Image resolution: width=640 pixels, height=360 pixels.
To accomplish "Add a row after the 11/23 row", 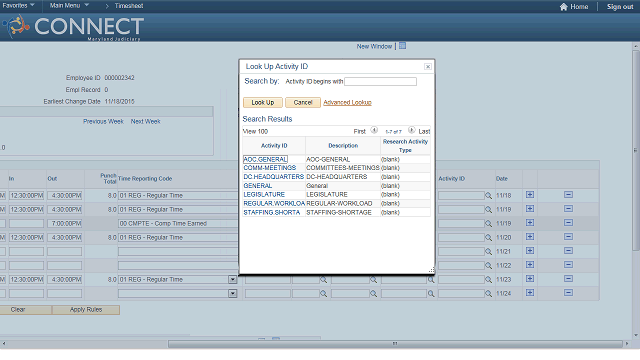I will pos(530,278).
